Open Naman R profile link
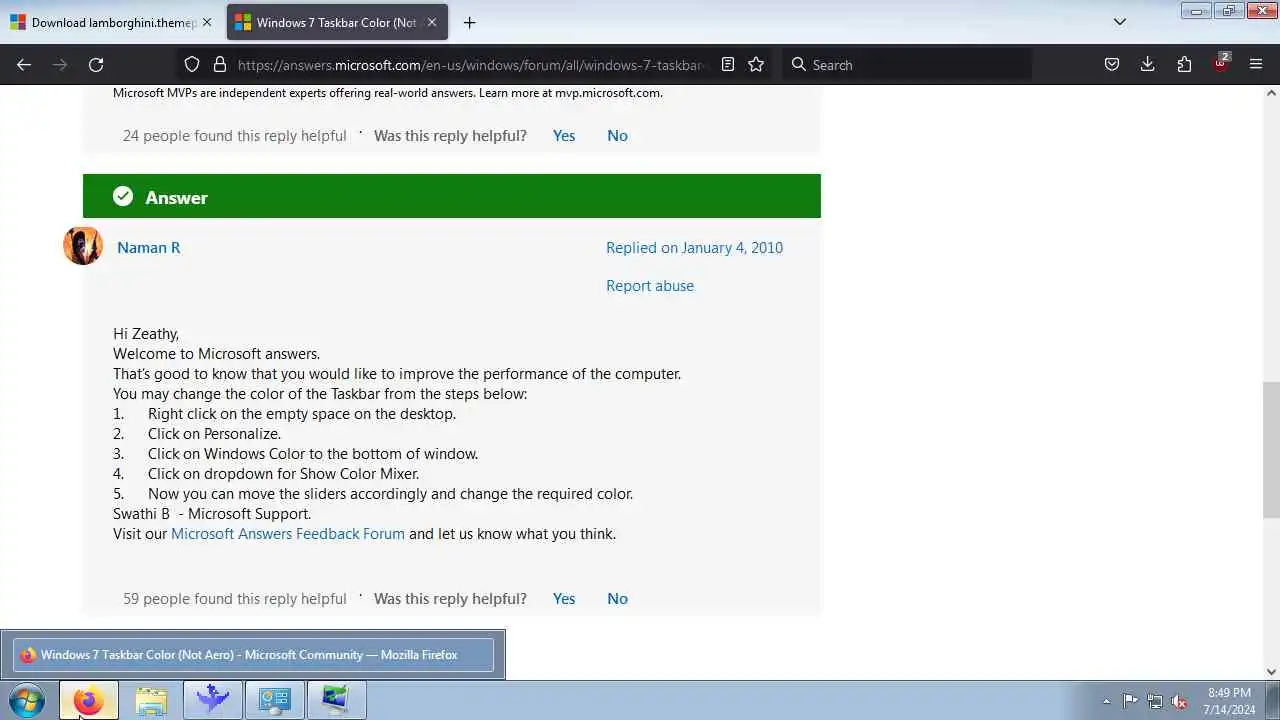Image resolution: width=1280 pixels, height=720 pixels. 149,247
